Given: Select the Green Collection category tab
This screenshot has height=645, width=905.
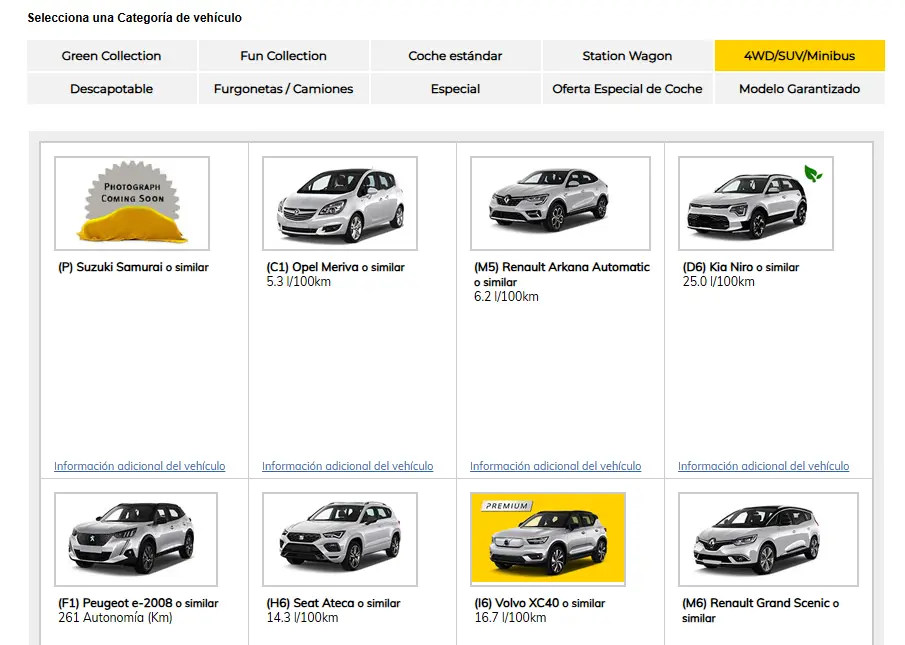Looking at the screenshot, I should (x=111, y=56).
